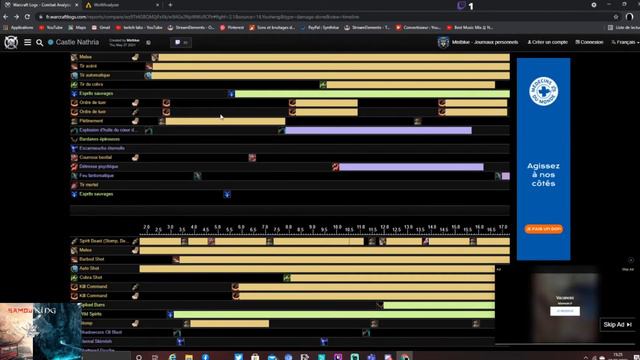The height and width of the screenshot is (360, 640).
Task: Click the tan Stomp duration bar
Action: pos(229,324)
